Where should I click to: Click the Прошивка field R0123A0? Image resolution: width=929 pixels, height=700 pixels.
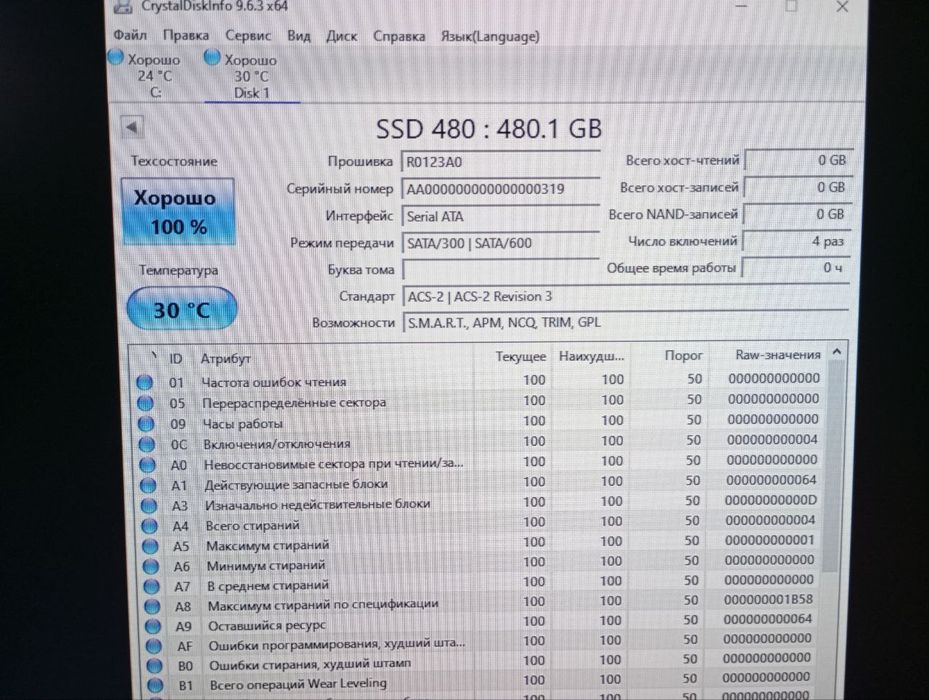[x=501, y=162]
